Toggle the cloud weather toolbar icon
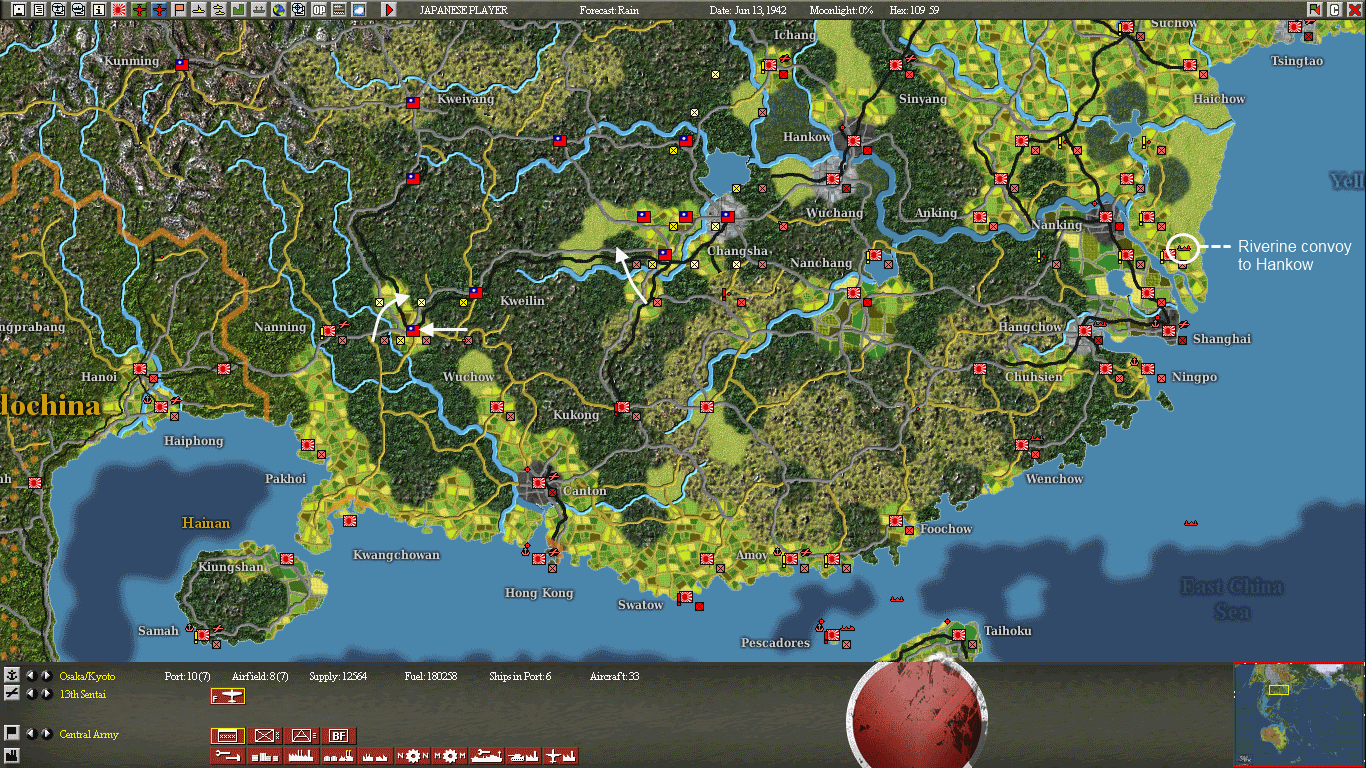Screen dimensions: 1366x768 (x=359, y=9)
